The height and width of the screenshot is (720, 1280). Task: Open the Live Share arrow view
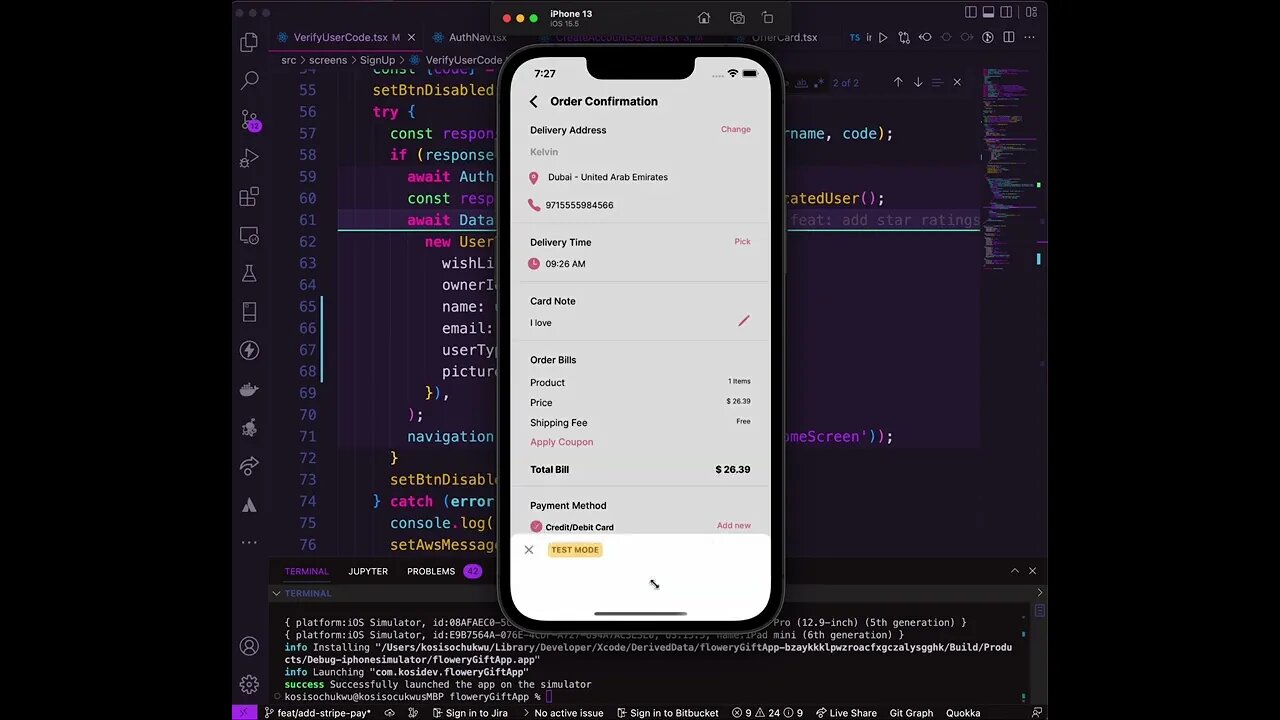[x=249, y=467]
